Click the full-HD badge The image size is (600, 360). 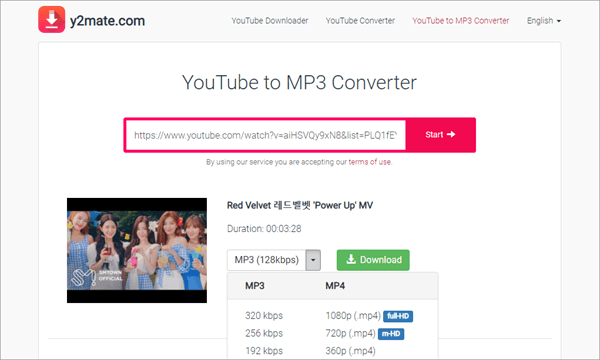(398, 316)
